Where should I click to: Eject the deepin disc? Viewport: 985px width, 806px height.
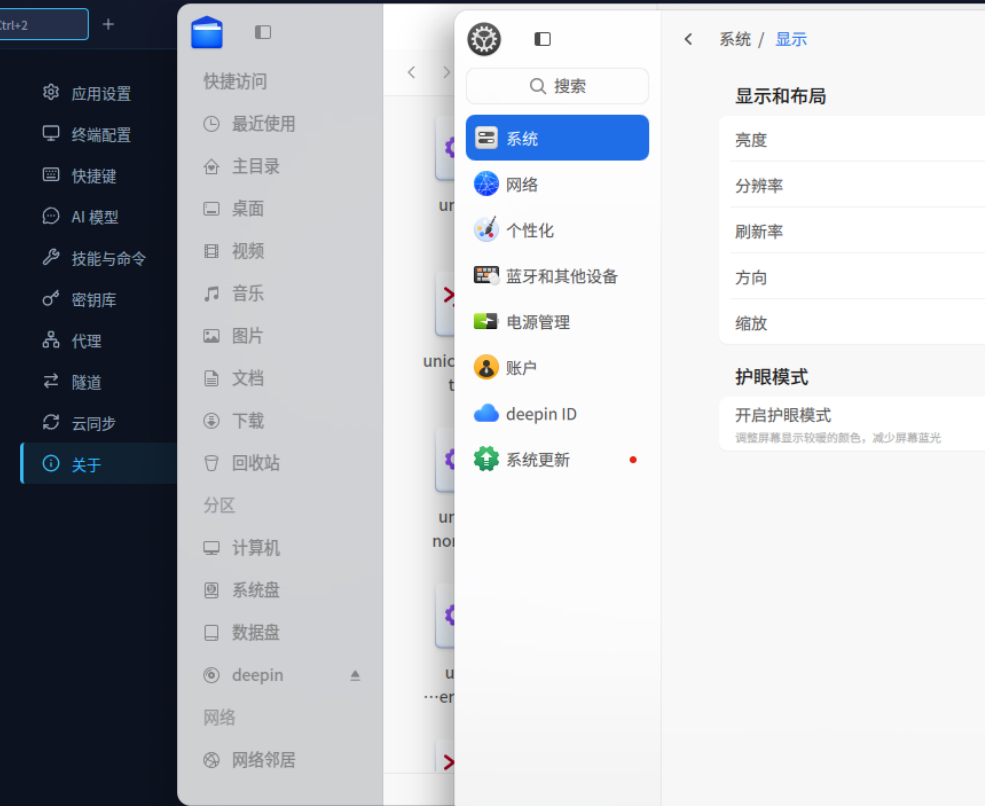(355, 675)
